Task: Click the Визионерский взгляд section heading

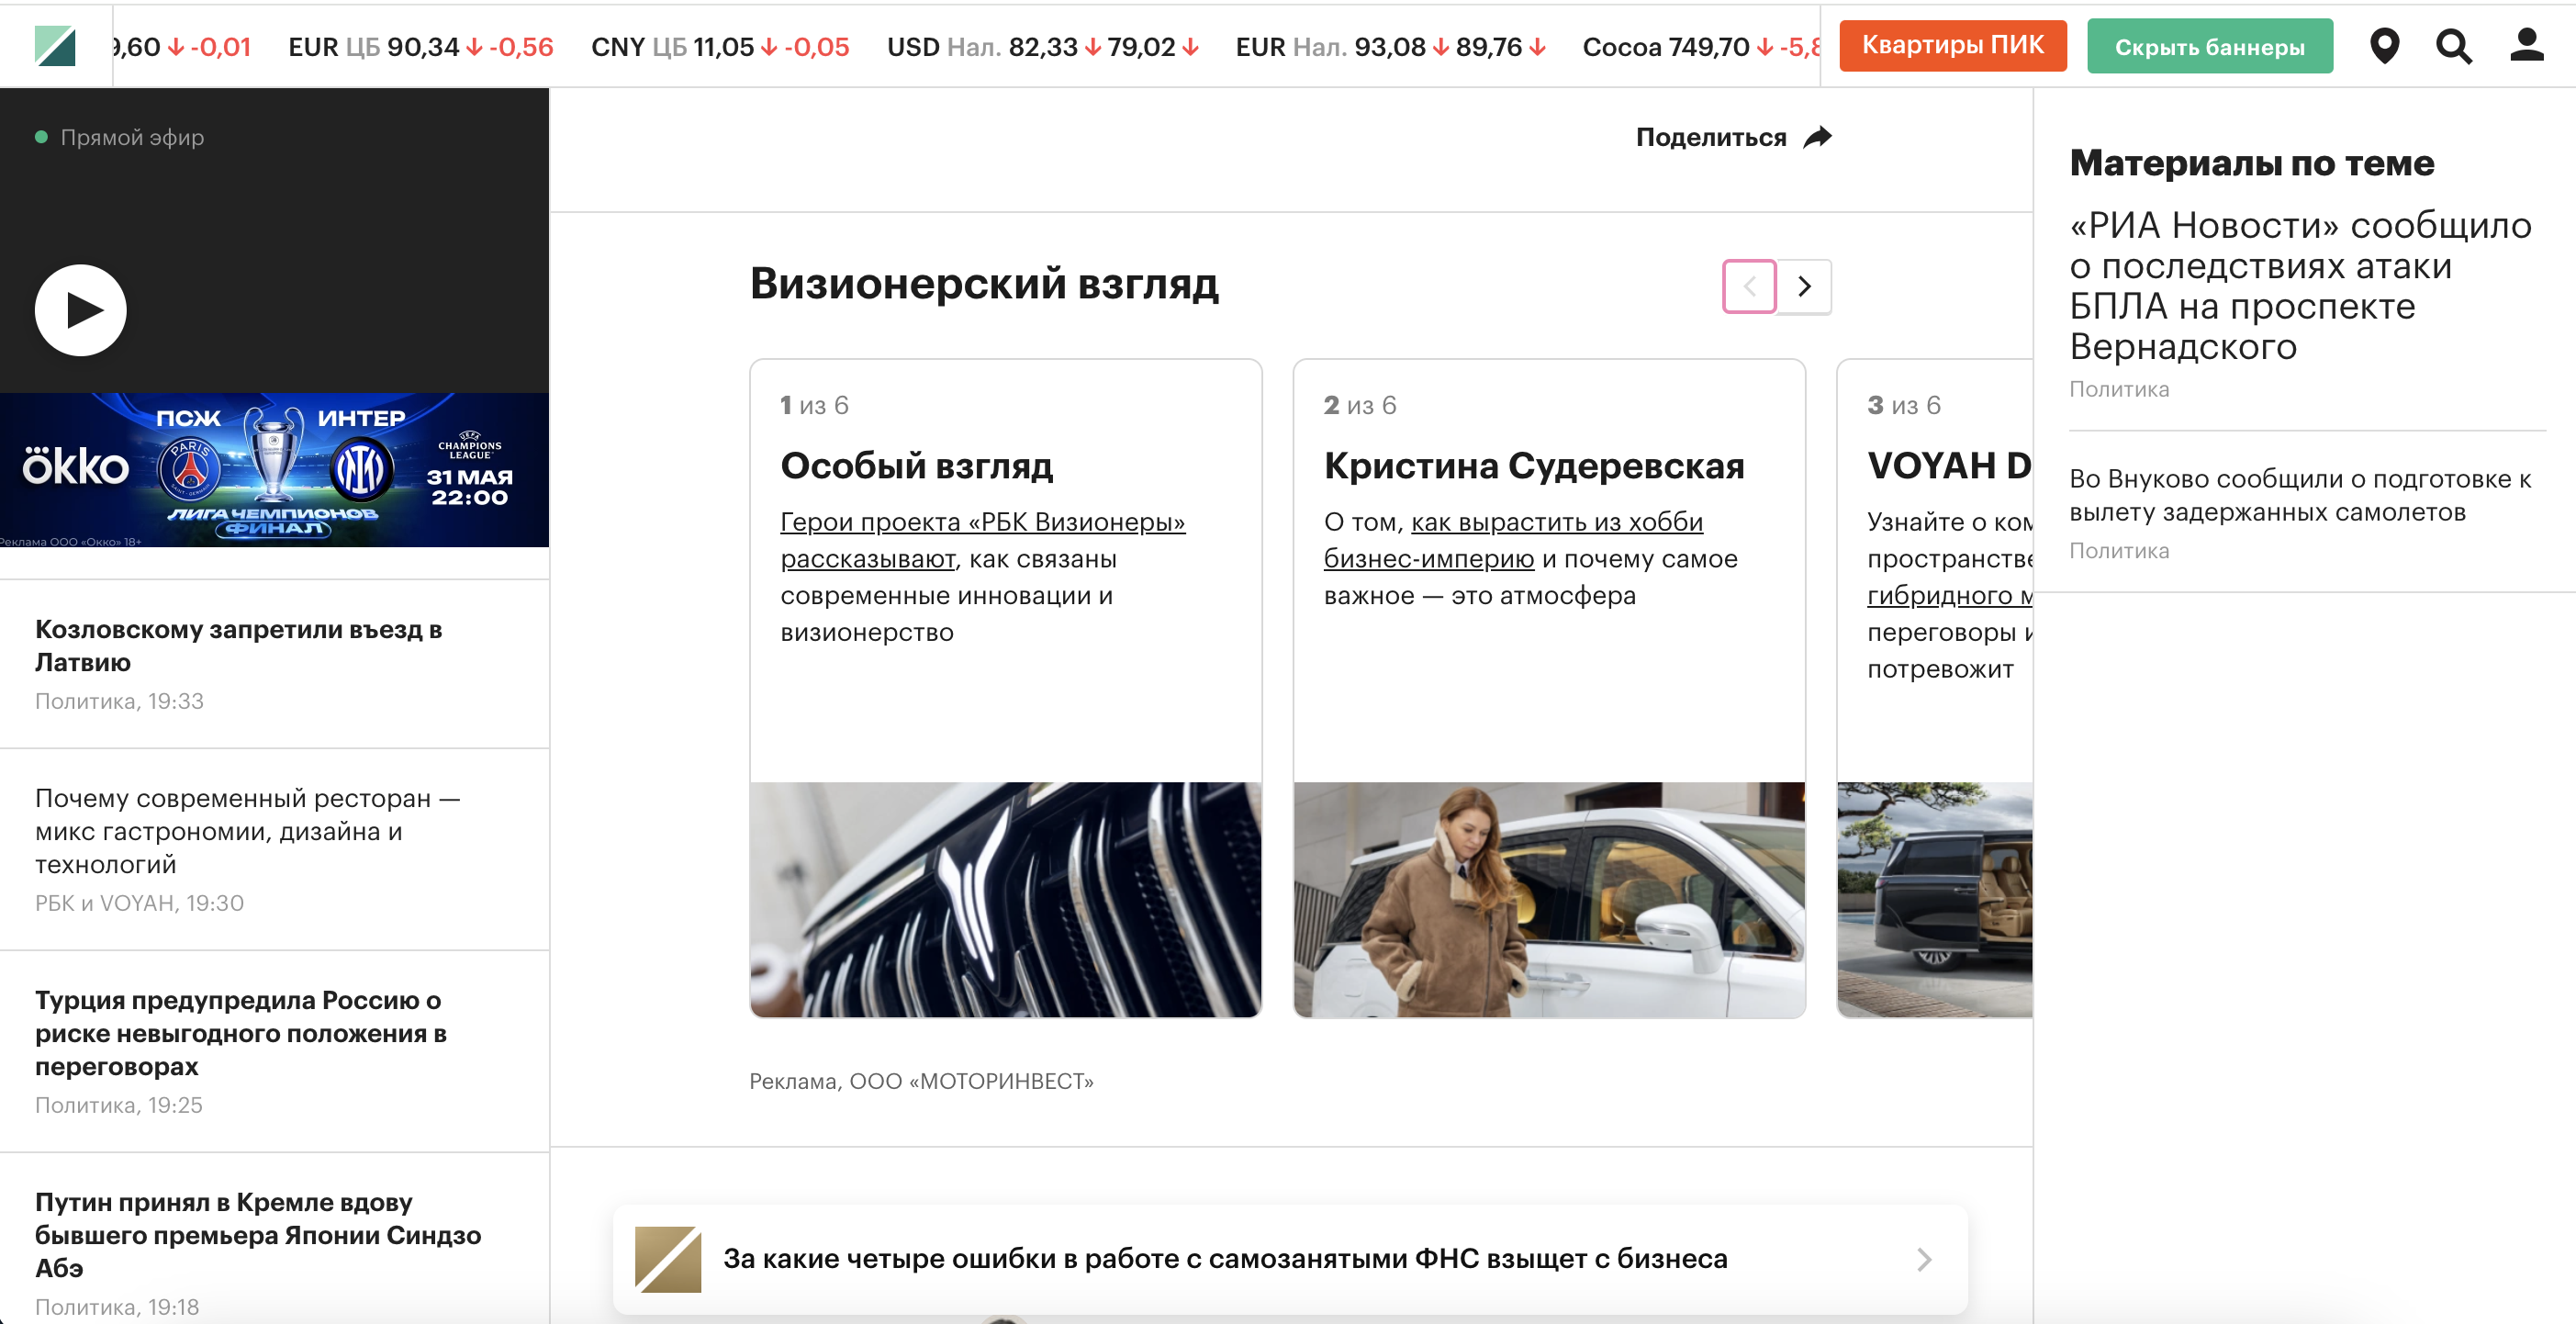Action: [x=984, y=284]
